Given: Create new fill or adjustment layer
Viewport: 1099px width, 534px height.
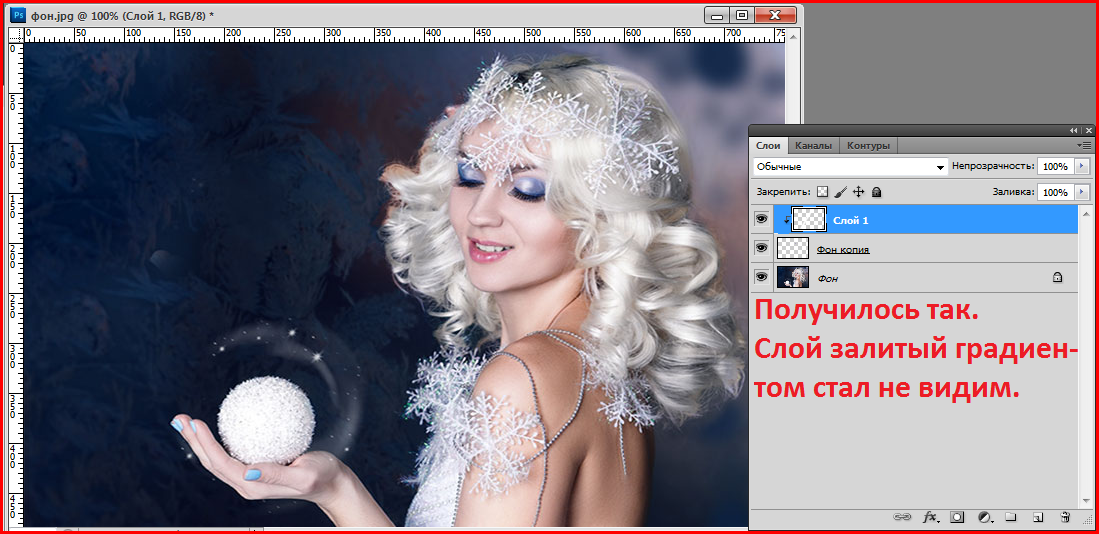Looking at the screenshot, I should tap(984, 517).
